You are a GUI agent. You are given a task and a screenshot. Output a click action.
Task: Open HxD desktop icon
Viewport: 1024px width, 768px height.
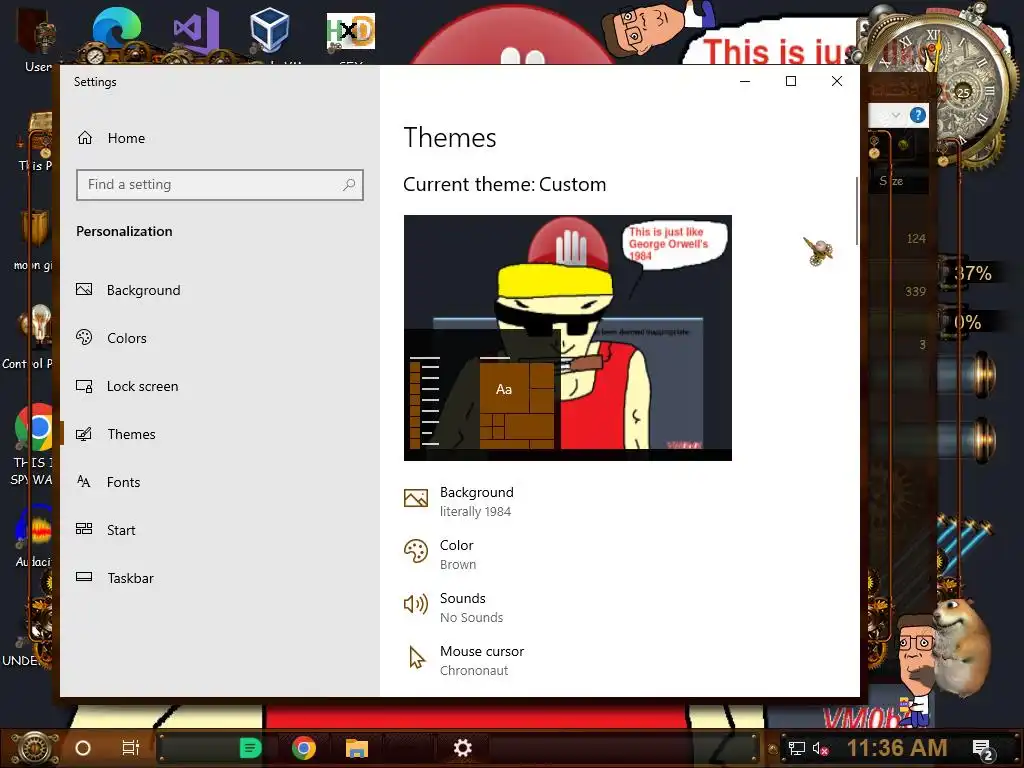click(351, 31)
